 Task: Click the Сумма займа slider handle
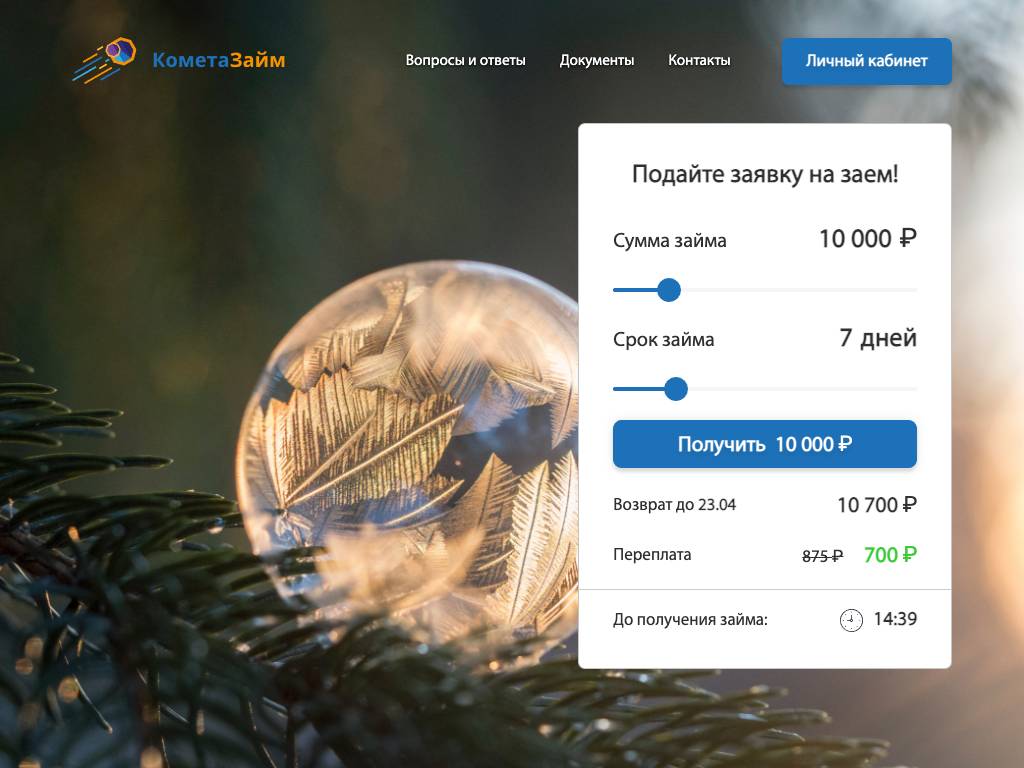[x=669, y=290]
